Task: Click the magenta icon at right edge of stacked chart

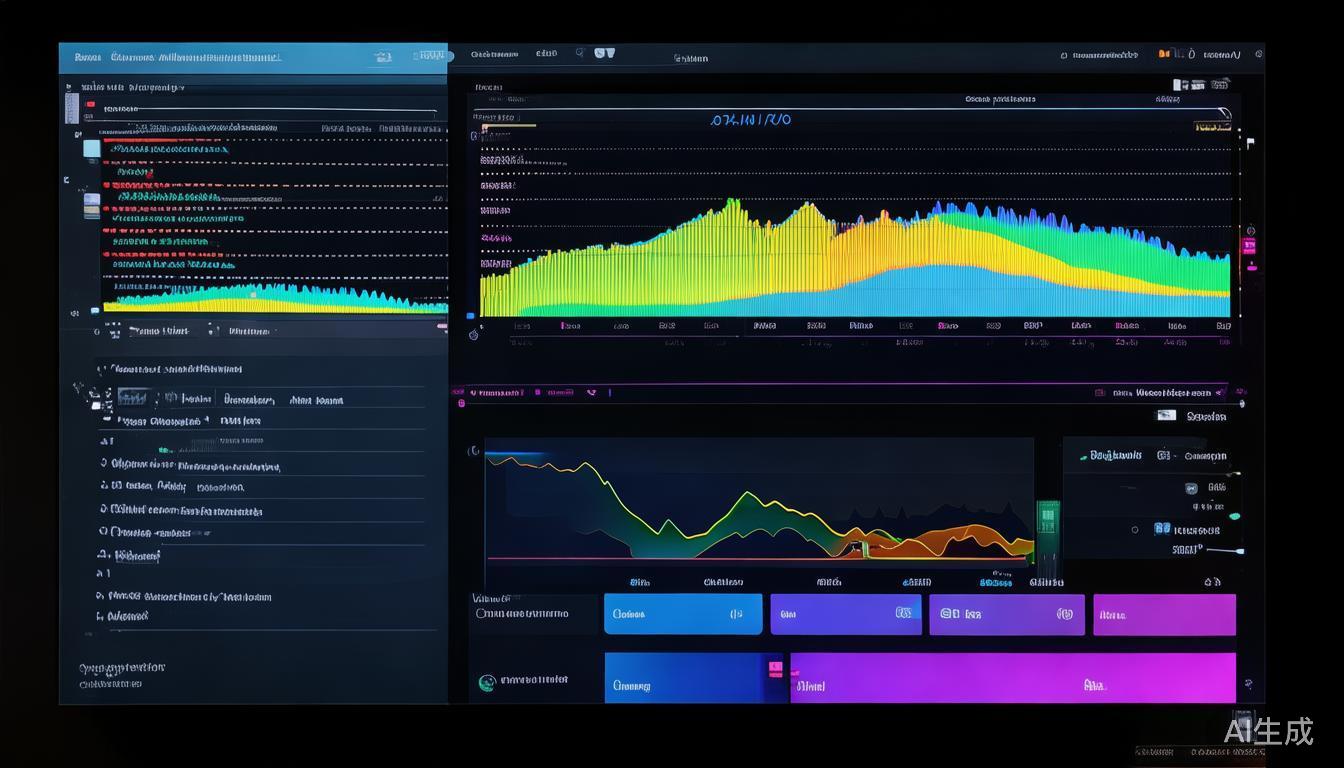Action: 1248,245
